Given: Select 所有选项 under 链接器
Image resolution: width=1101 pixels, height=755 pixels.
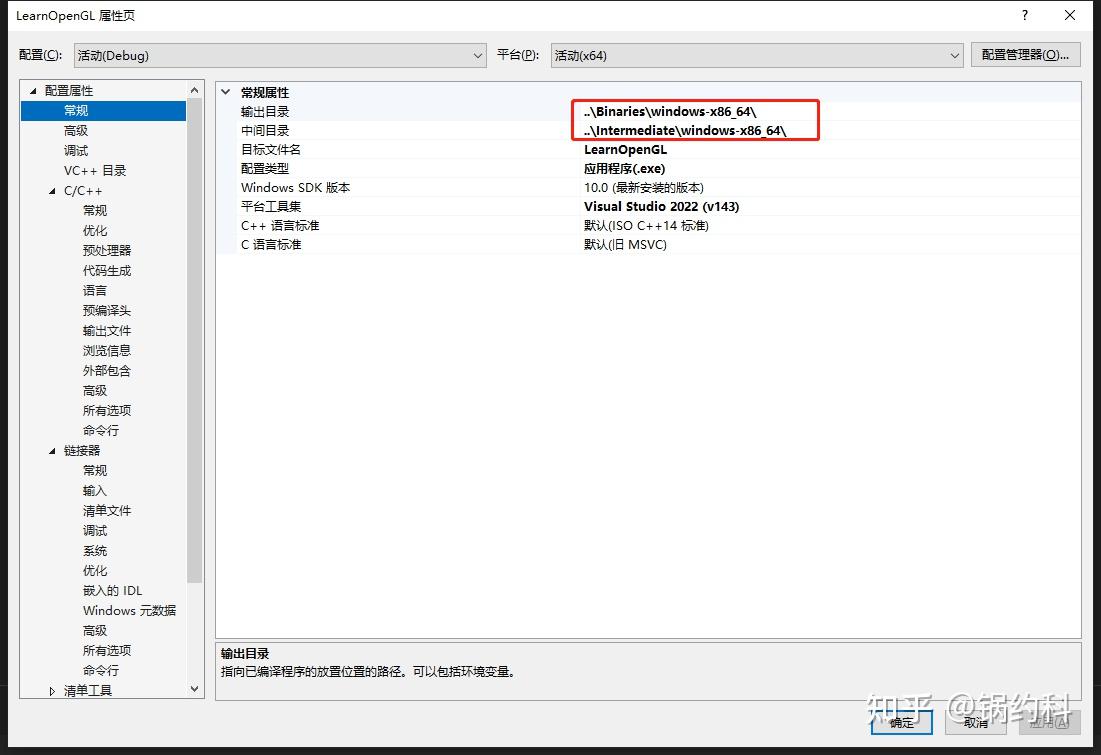Looking at the screenshot, I should click(107, 651).
